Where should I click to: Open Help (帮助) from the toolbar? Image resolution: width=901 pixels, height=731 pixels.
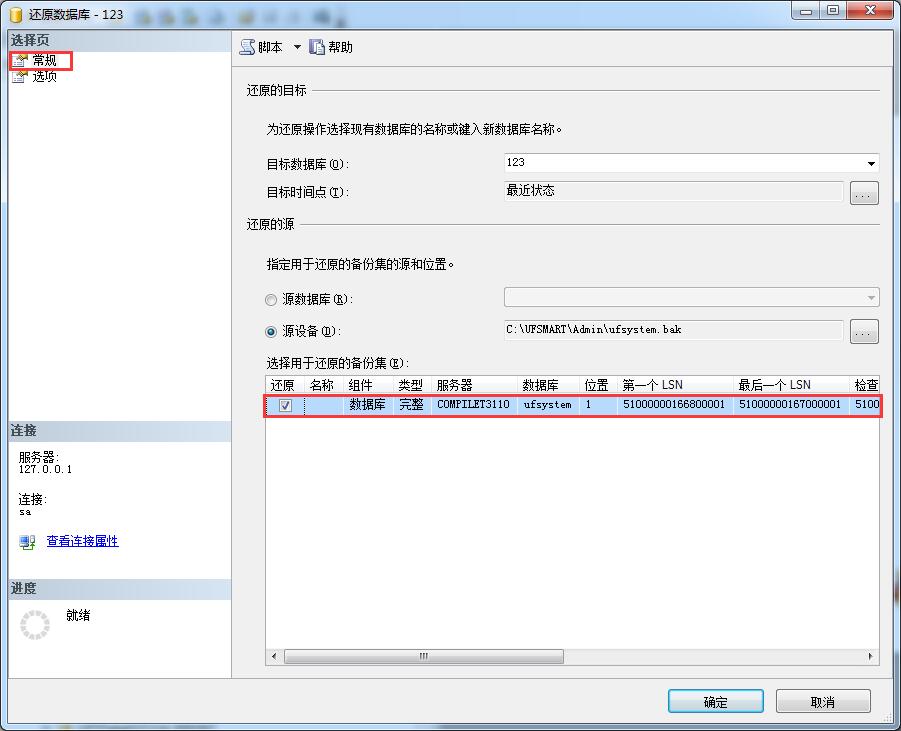331,47
